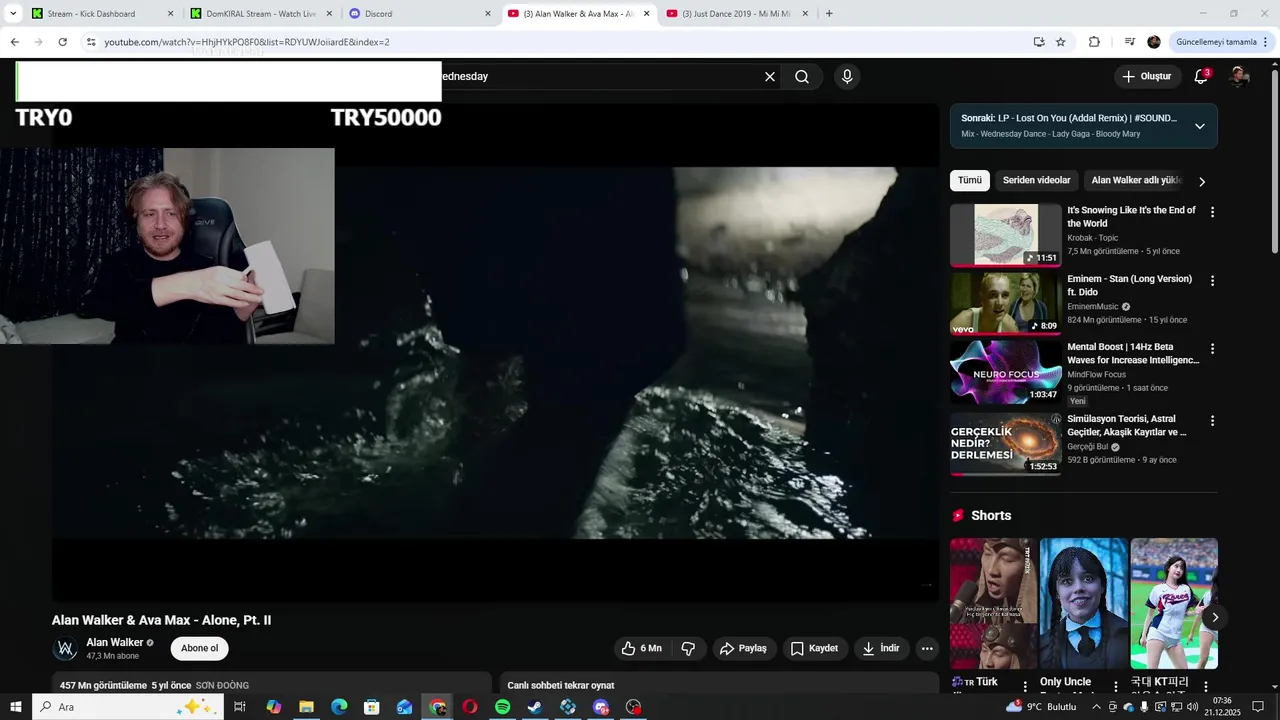Viewport: 1280px width, 720px height.
Task: Open Opera browser from taskbar
Action: coord(470,707)
